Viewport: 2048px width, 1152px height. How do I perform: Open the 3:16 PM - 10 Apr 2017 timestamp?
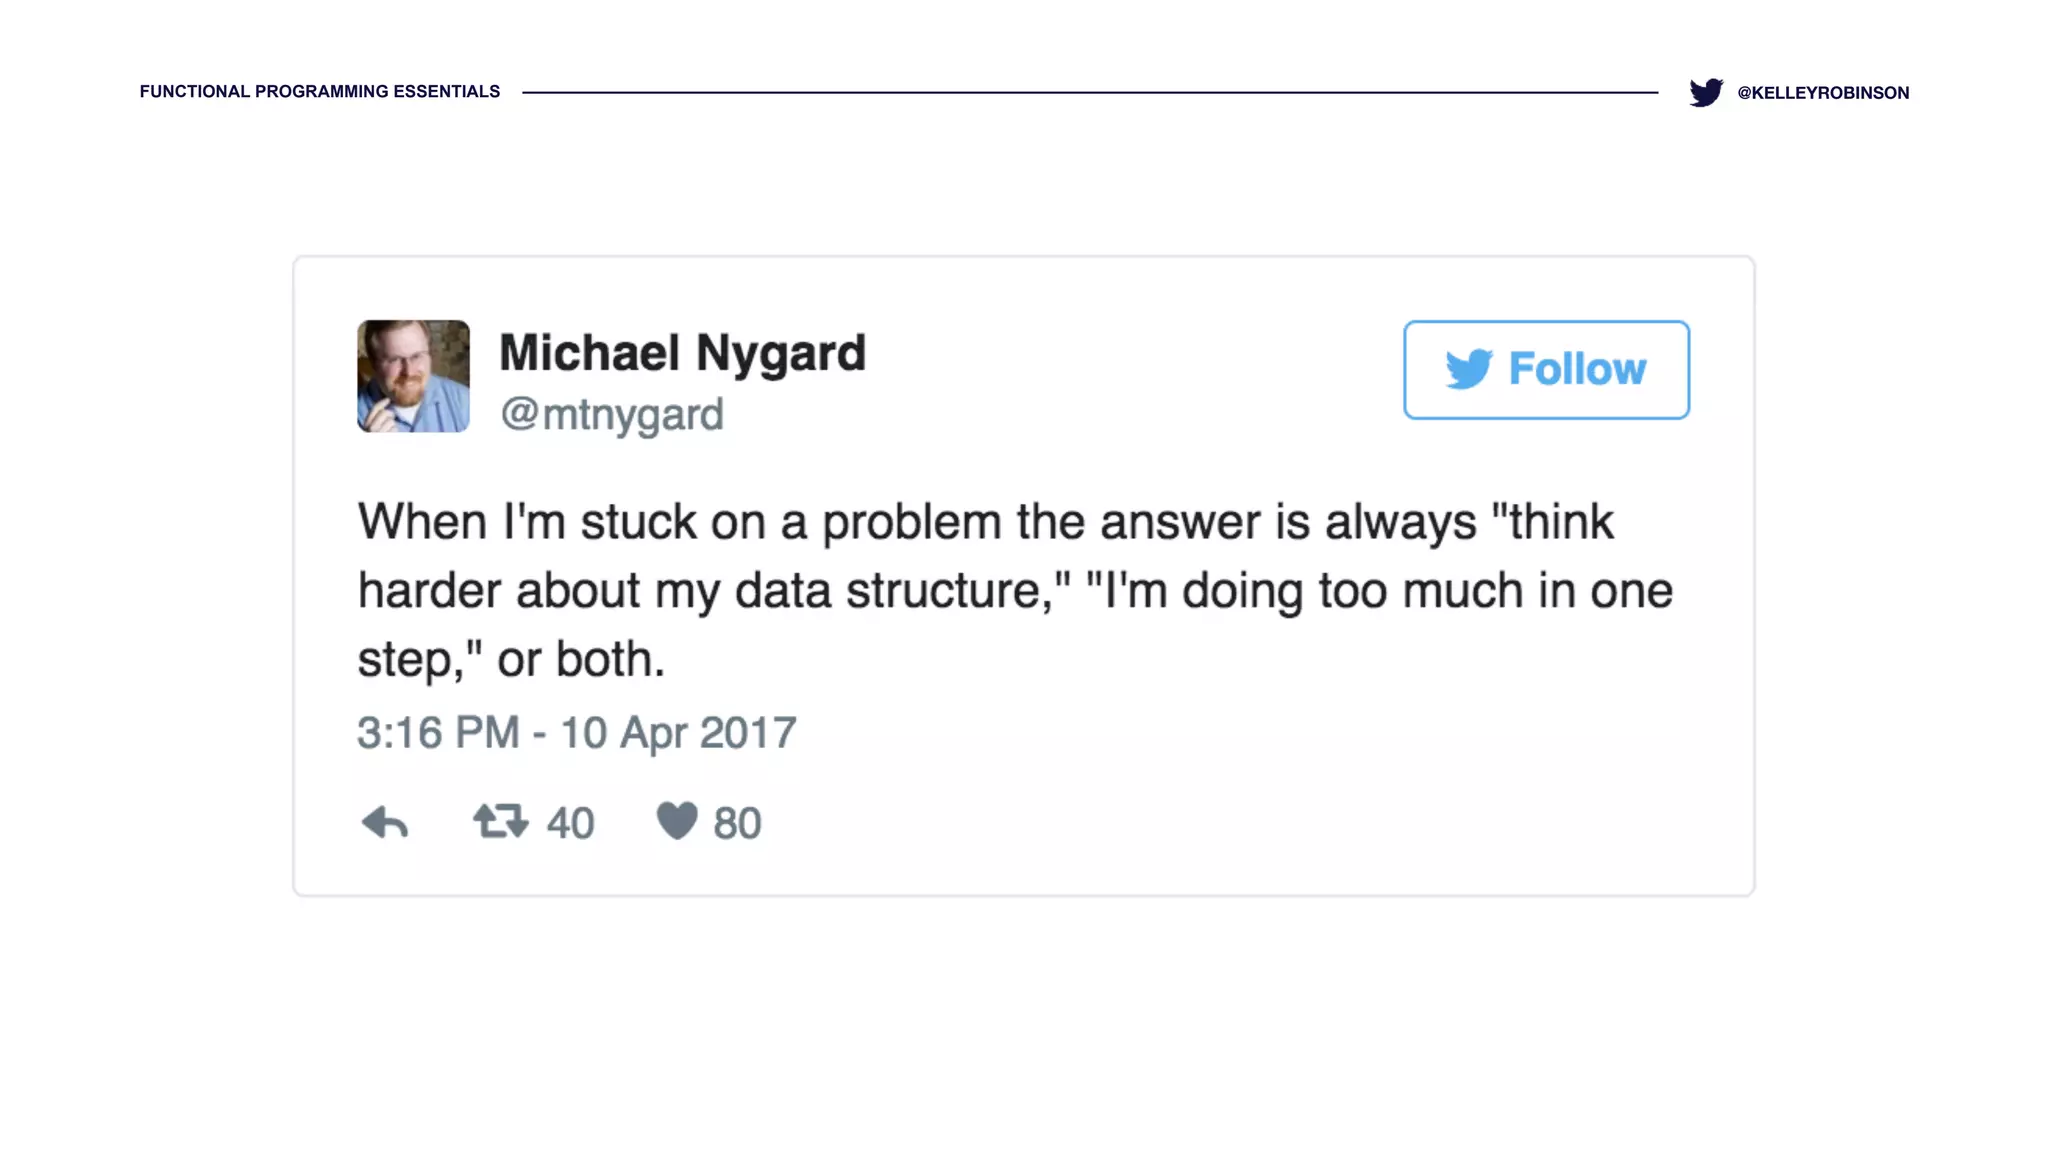coord(577,733)
